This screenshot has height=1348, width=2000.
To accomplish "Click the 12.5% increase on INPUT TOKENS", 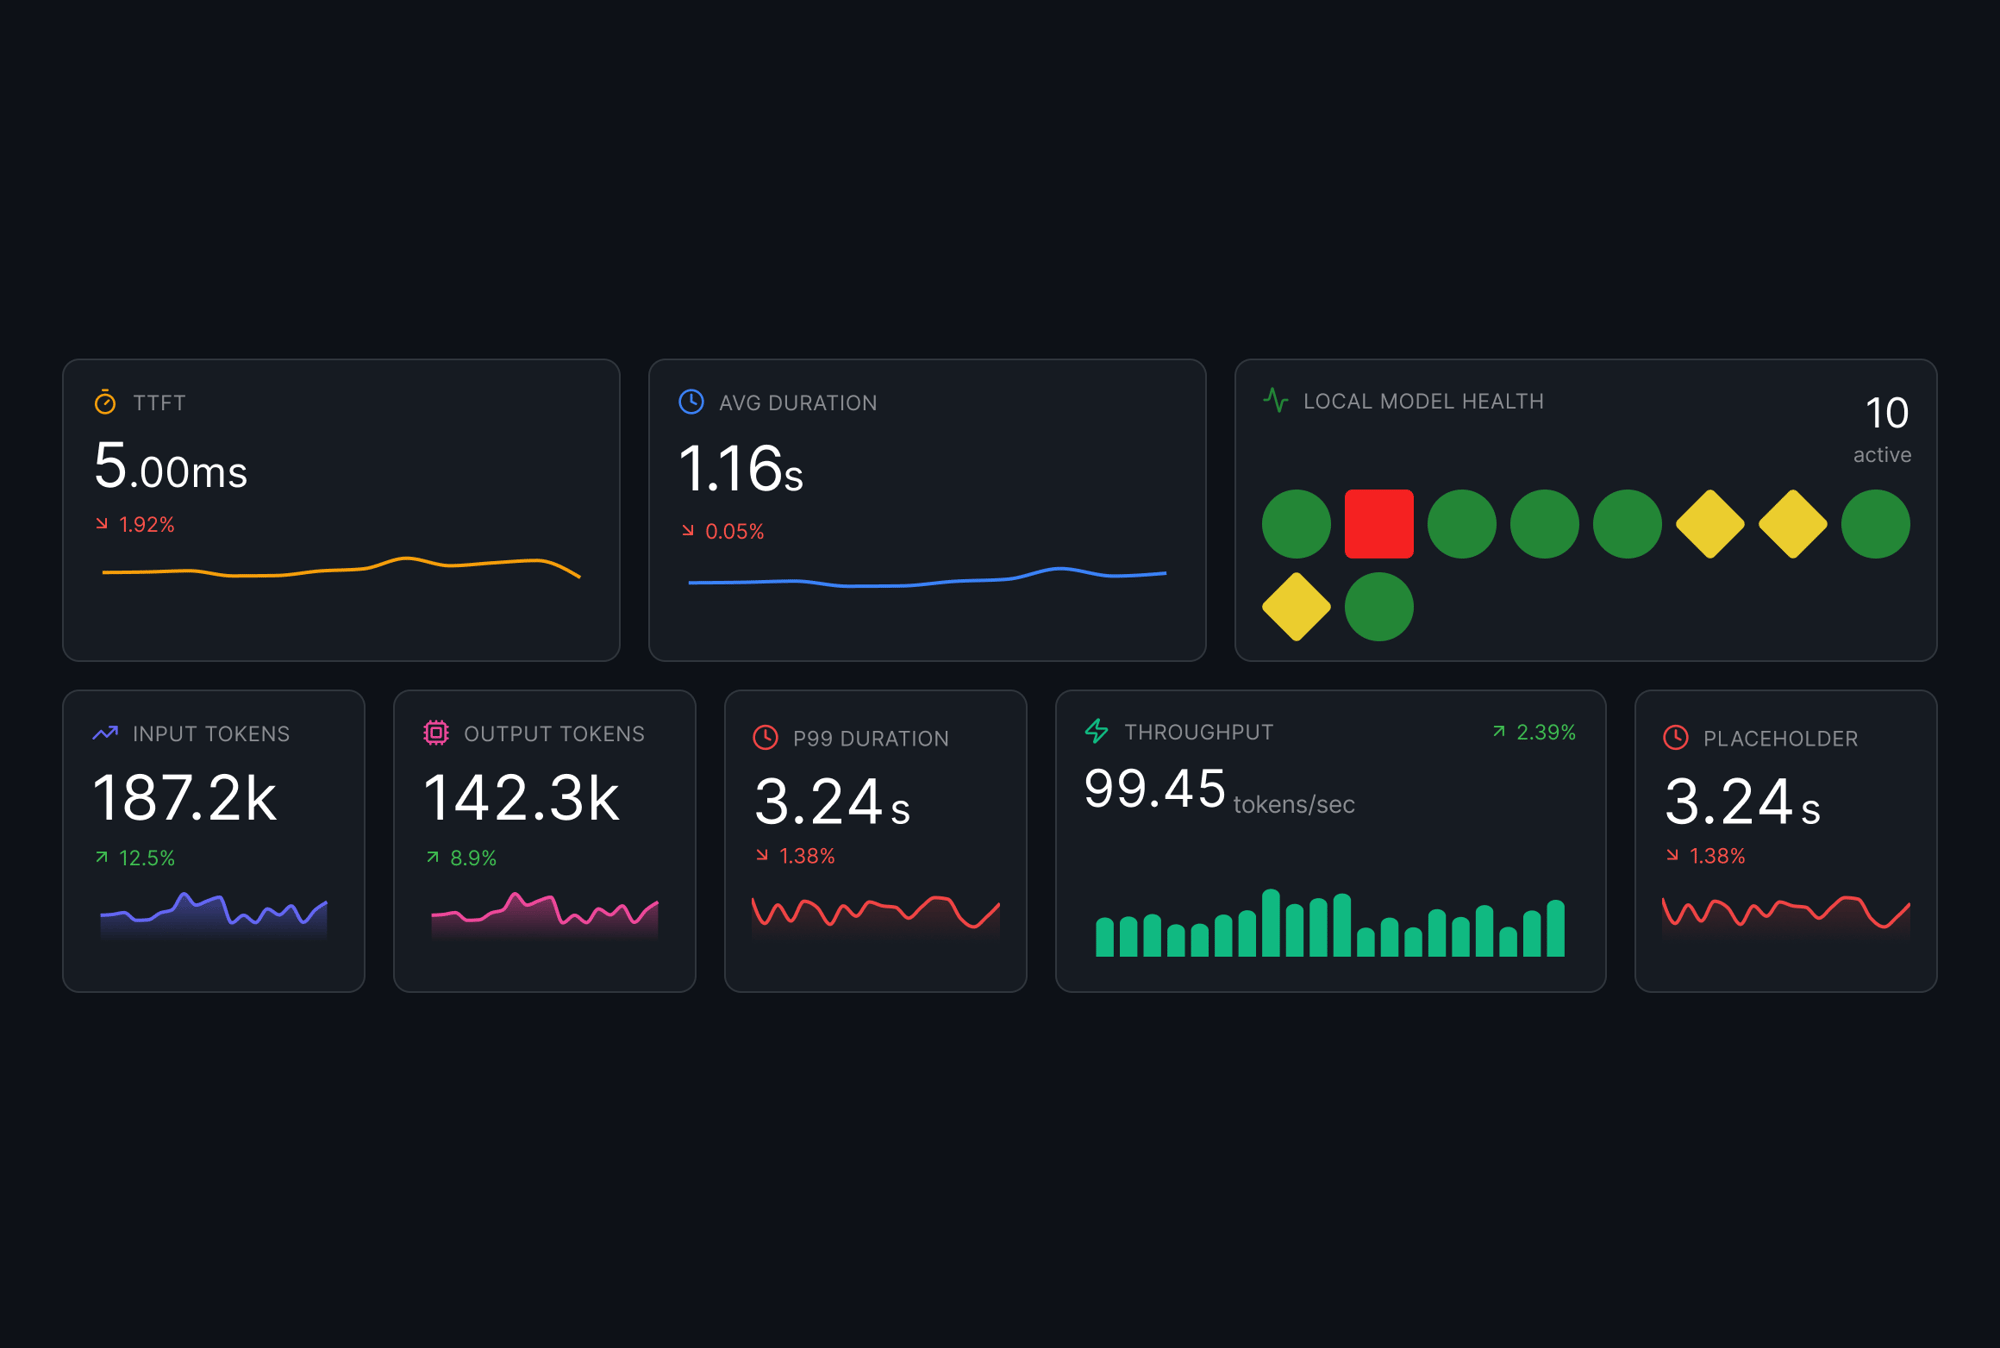I will pyautogui.click(x=137, y=857).
